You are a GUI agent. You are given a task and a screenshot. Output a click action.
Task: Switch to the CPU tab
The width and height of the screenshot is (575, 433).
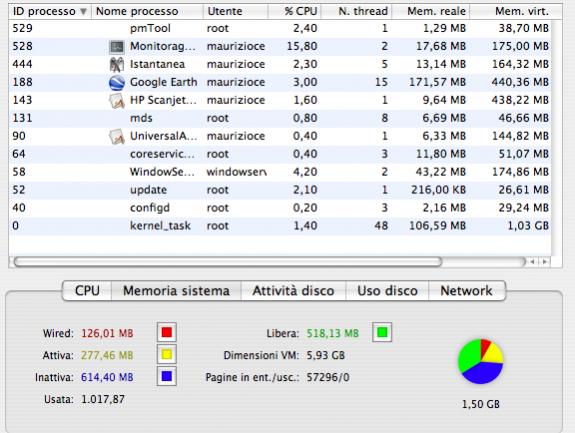[87, 291]
